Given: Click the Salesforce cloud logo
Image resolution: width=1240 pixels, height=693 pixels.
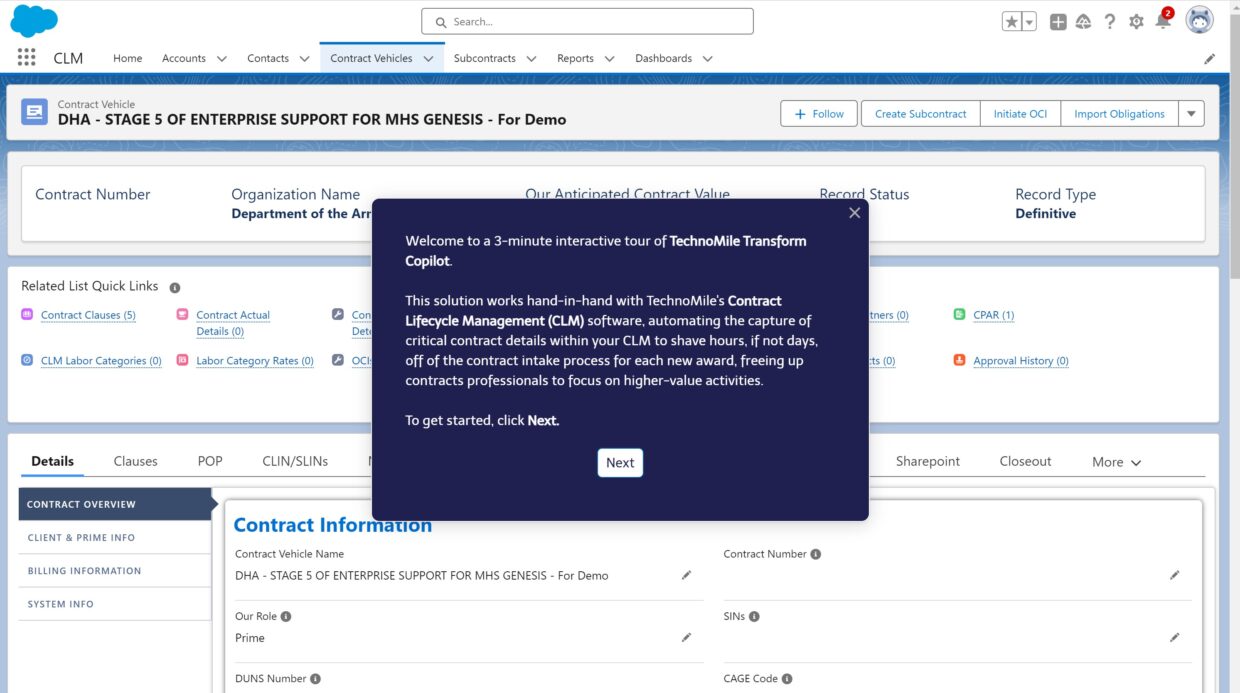Looking at the screenshot, I should point(33,20).
